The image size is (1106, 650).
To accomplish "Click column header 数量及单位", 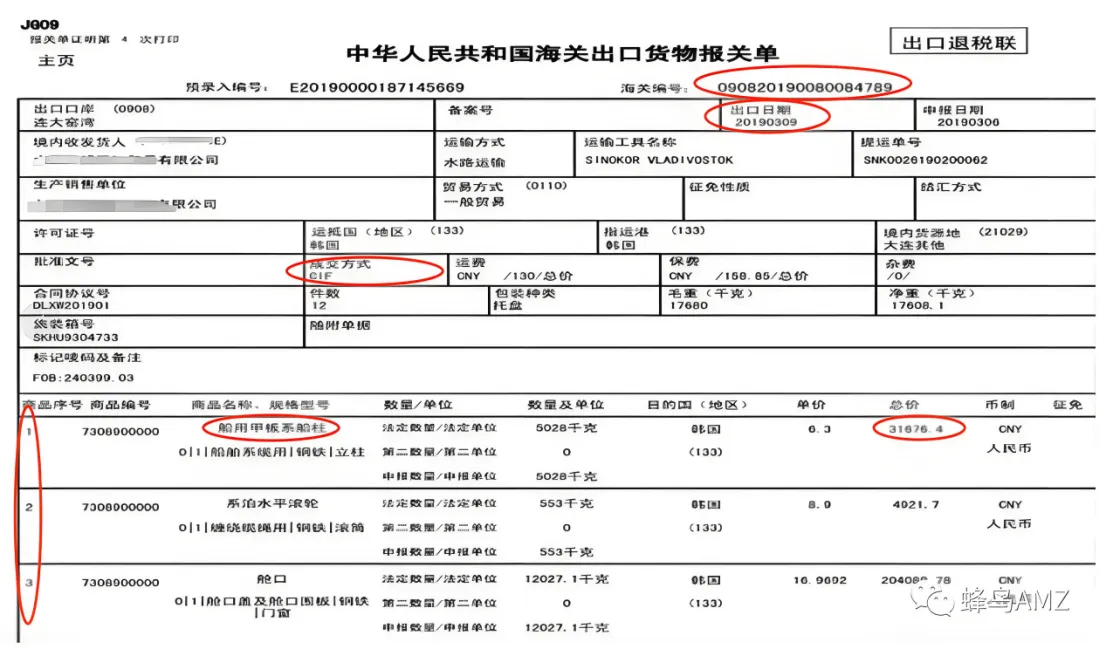I will click(566, 405).
